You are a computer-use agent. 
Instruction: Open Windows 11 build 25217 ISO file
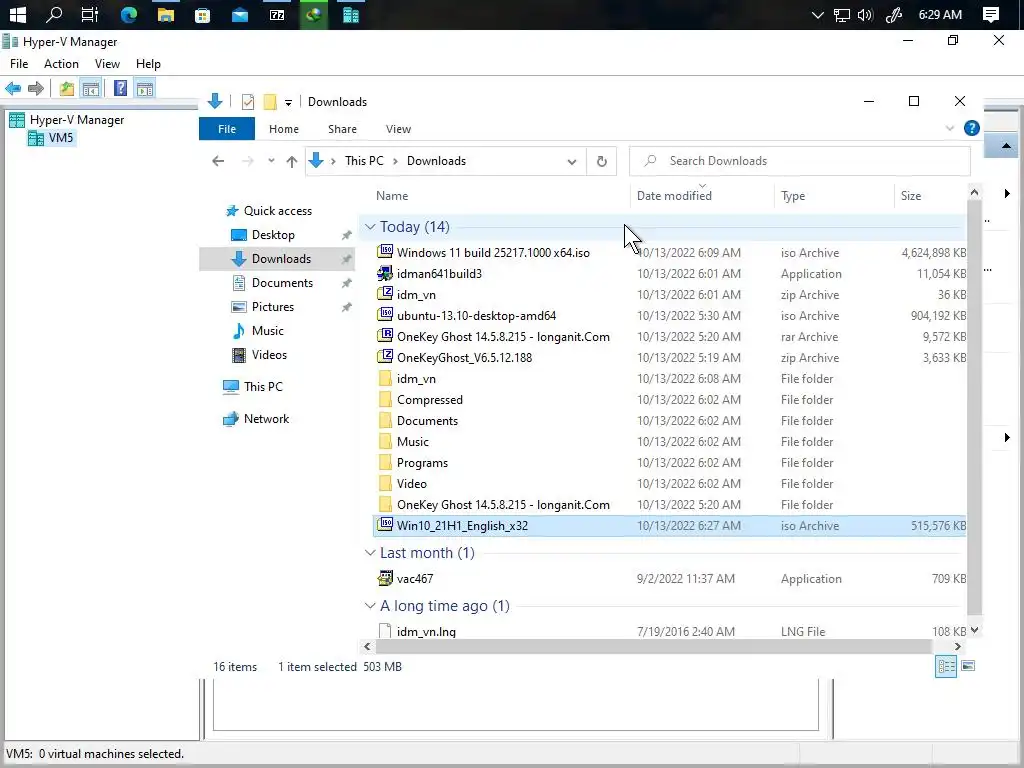(x=493, y=253)
